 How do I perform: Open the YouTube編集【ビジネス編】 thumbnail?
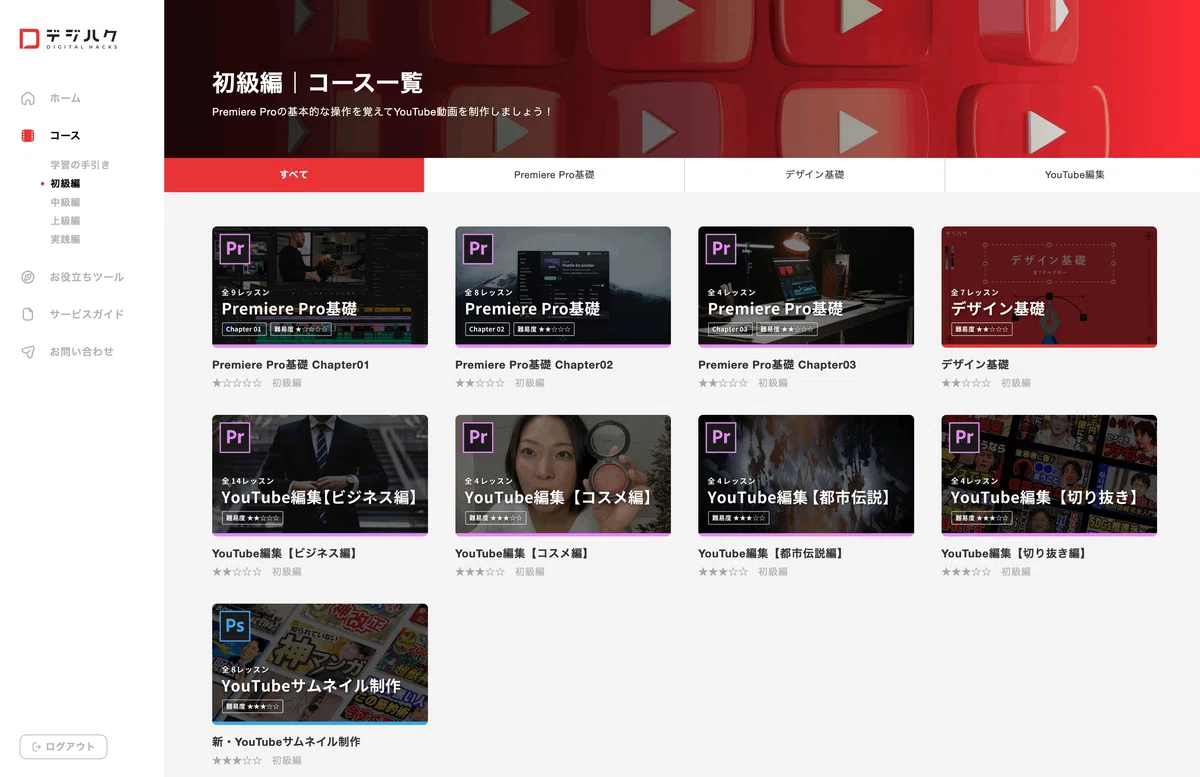320,476
